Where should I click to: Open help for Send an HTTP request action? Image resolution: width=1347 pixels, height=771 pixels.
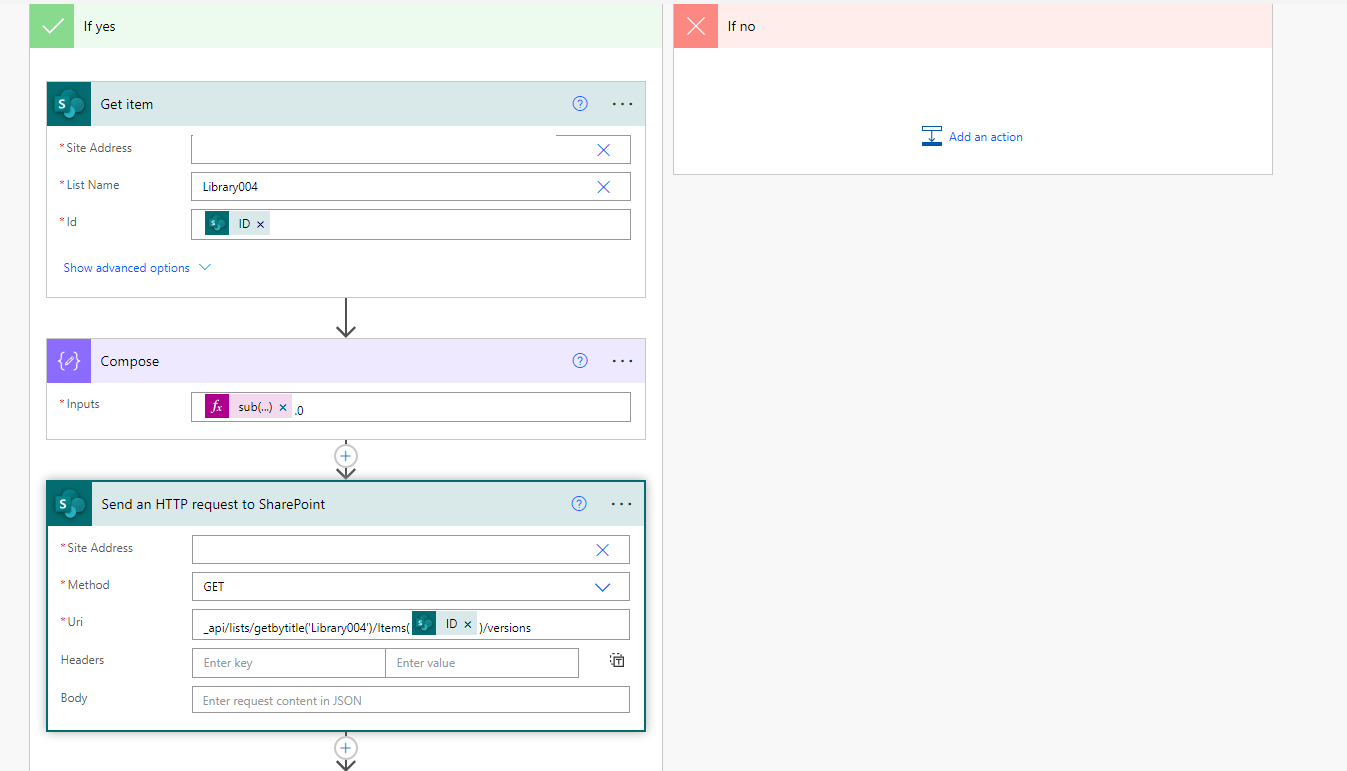(x=579, y=504)
